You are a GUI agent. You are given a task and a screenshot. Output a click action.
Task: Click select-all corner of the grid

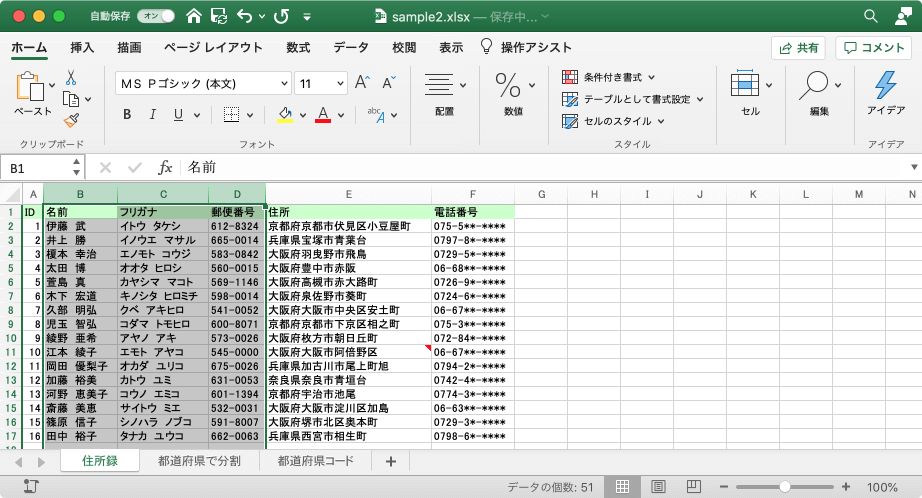11,194
